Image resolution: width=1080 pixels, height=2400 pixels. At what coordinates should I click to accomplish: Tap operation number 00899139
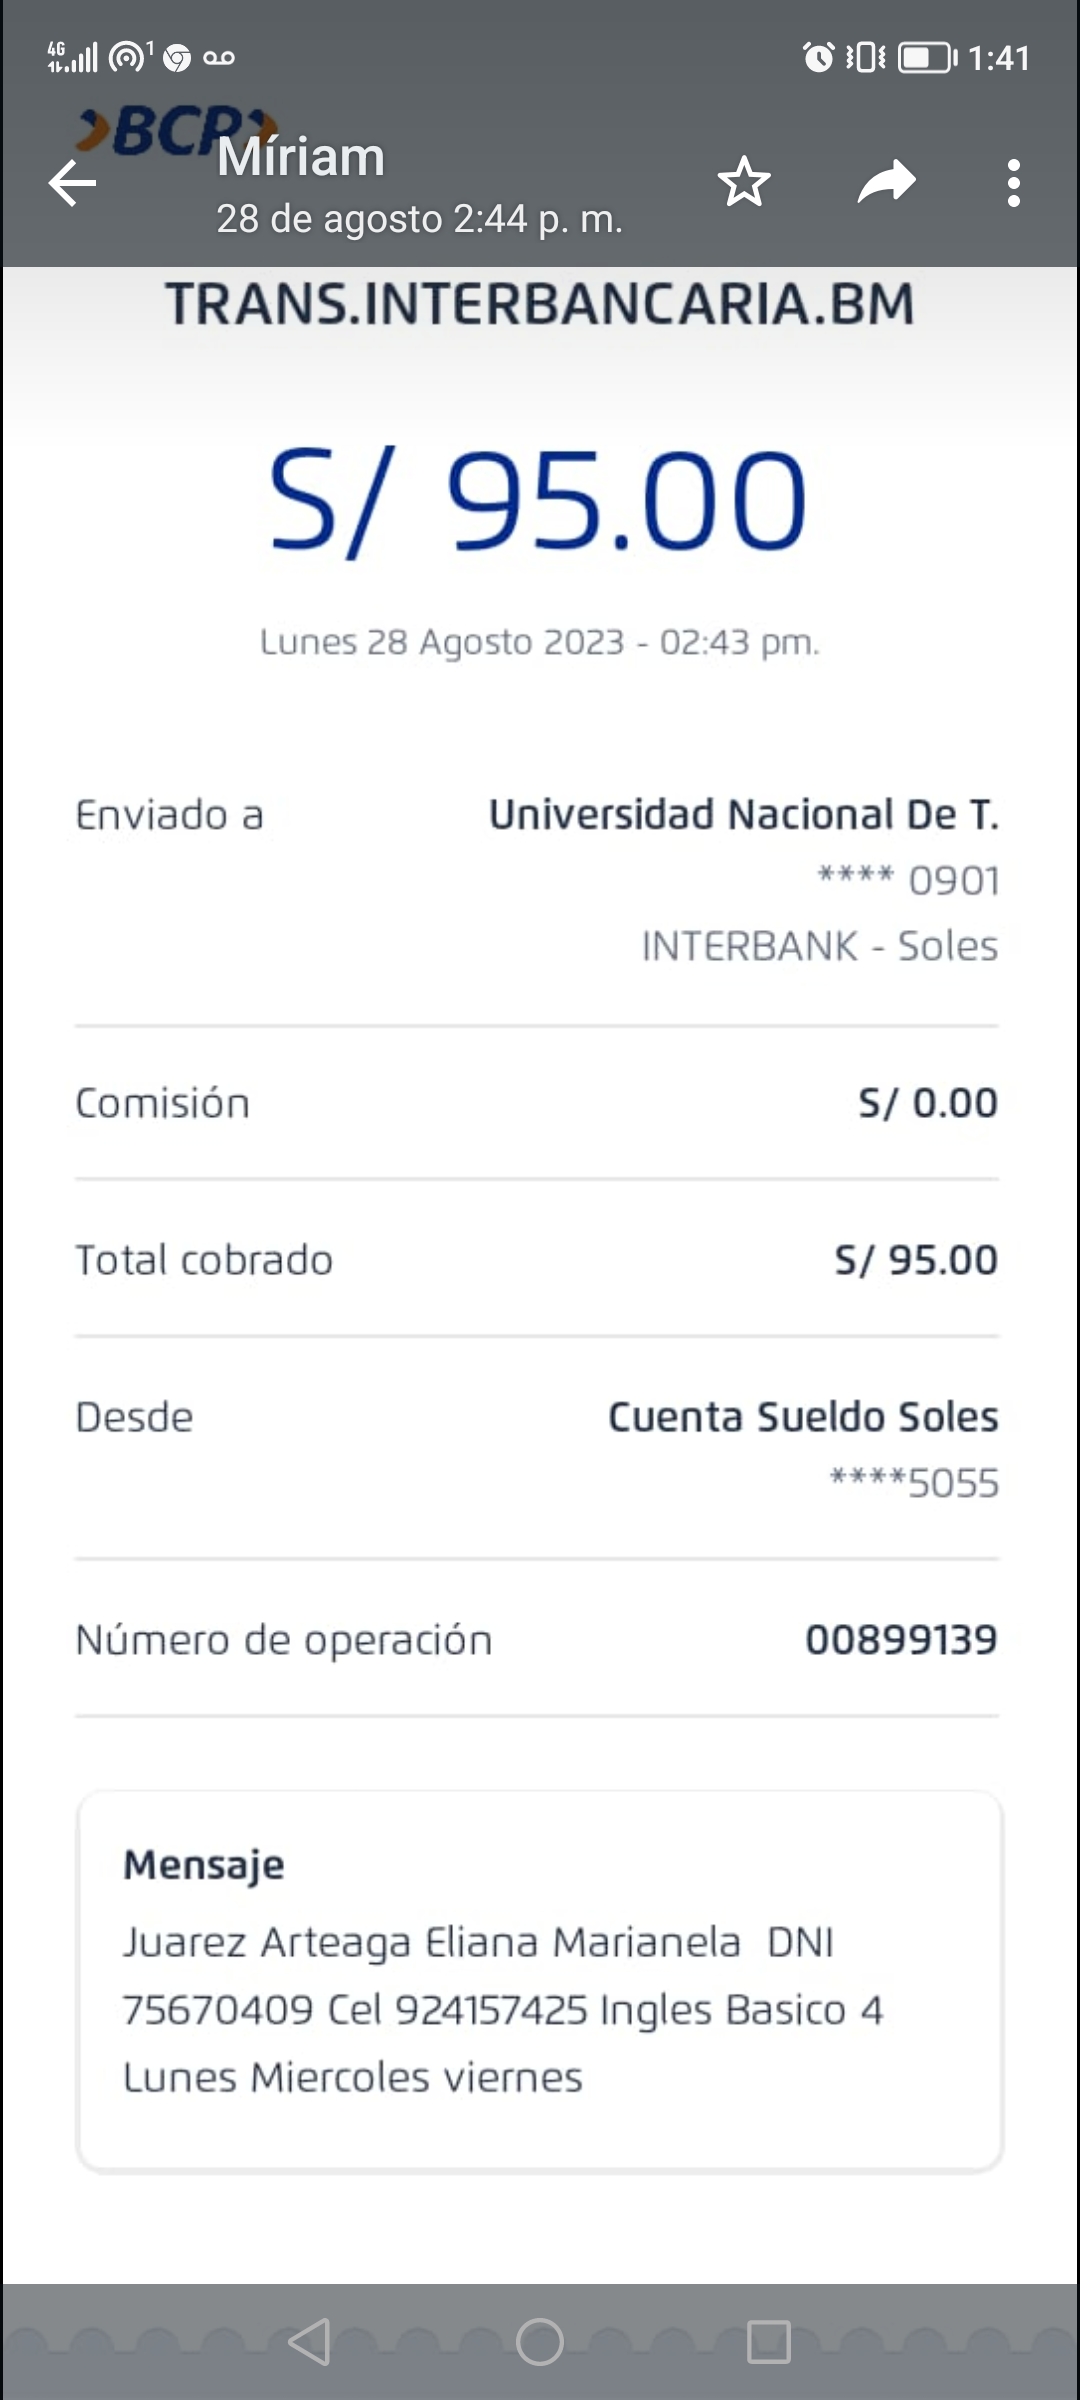click(901, 1640)
